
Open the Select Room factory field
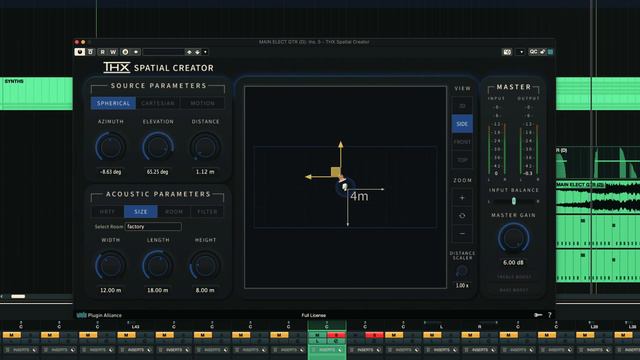click(x=153, y=227)
